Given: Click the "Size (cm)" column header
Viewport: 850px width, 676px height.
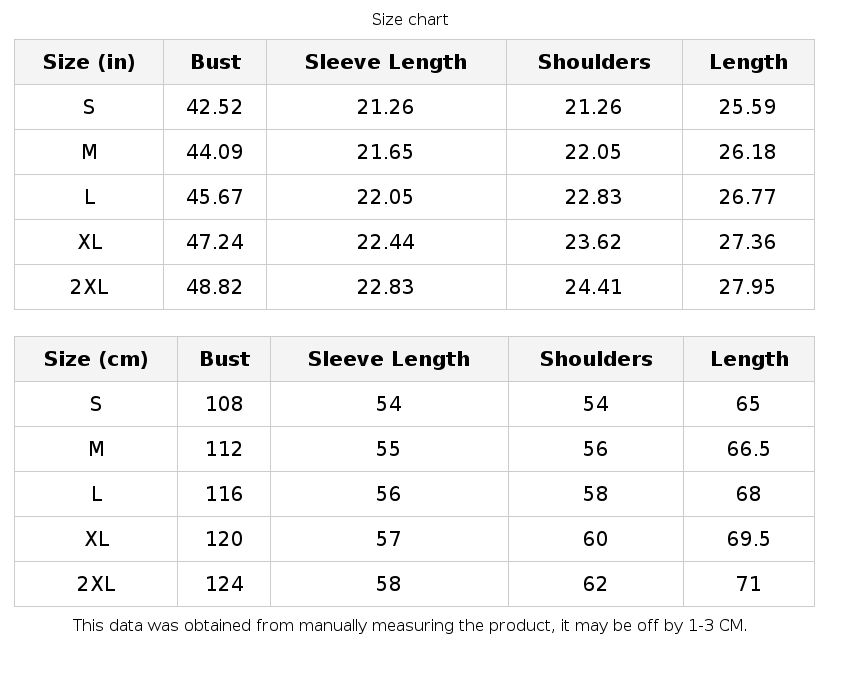Looking at the screenshot, I should 96,359.
